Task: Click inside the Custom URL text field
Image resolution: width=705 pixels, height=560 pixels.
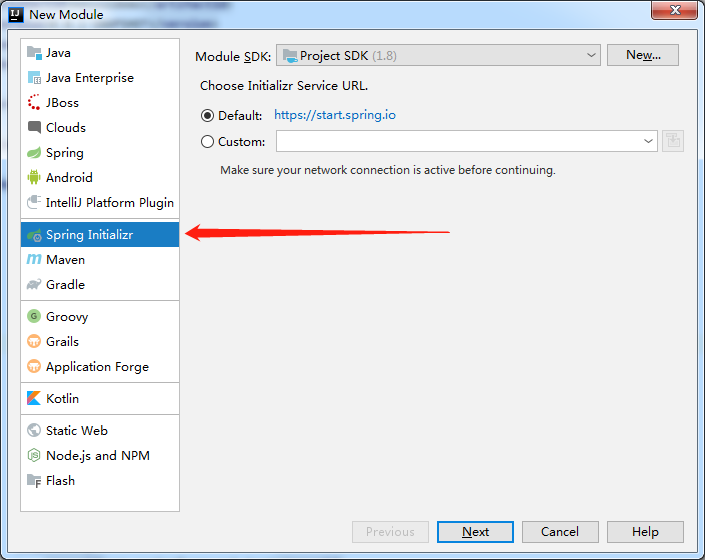Action: 458,141
